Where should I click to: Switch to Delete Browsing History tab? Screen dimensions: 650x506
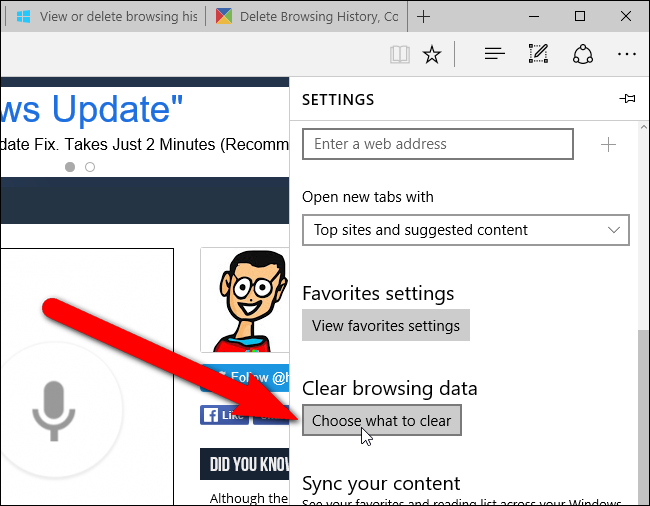[x=307, y=17]
